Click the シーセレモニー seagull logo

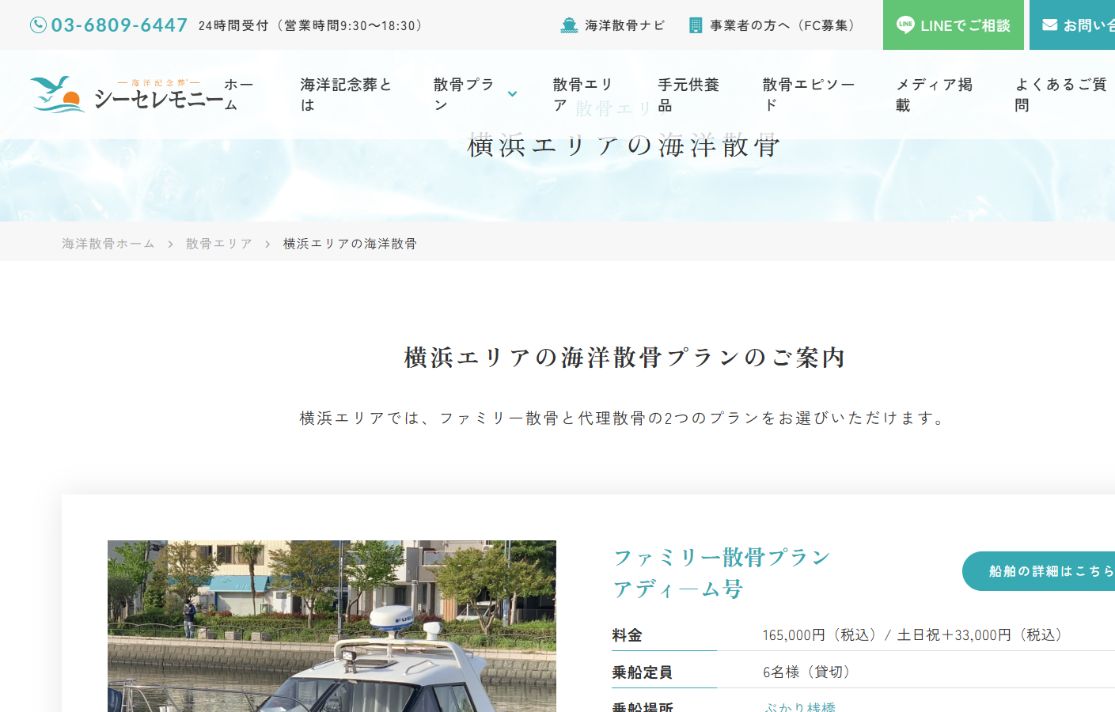click(127, 95)
